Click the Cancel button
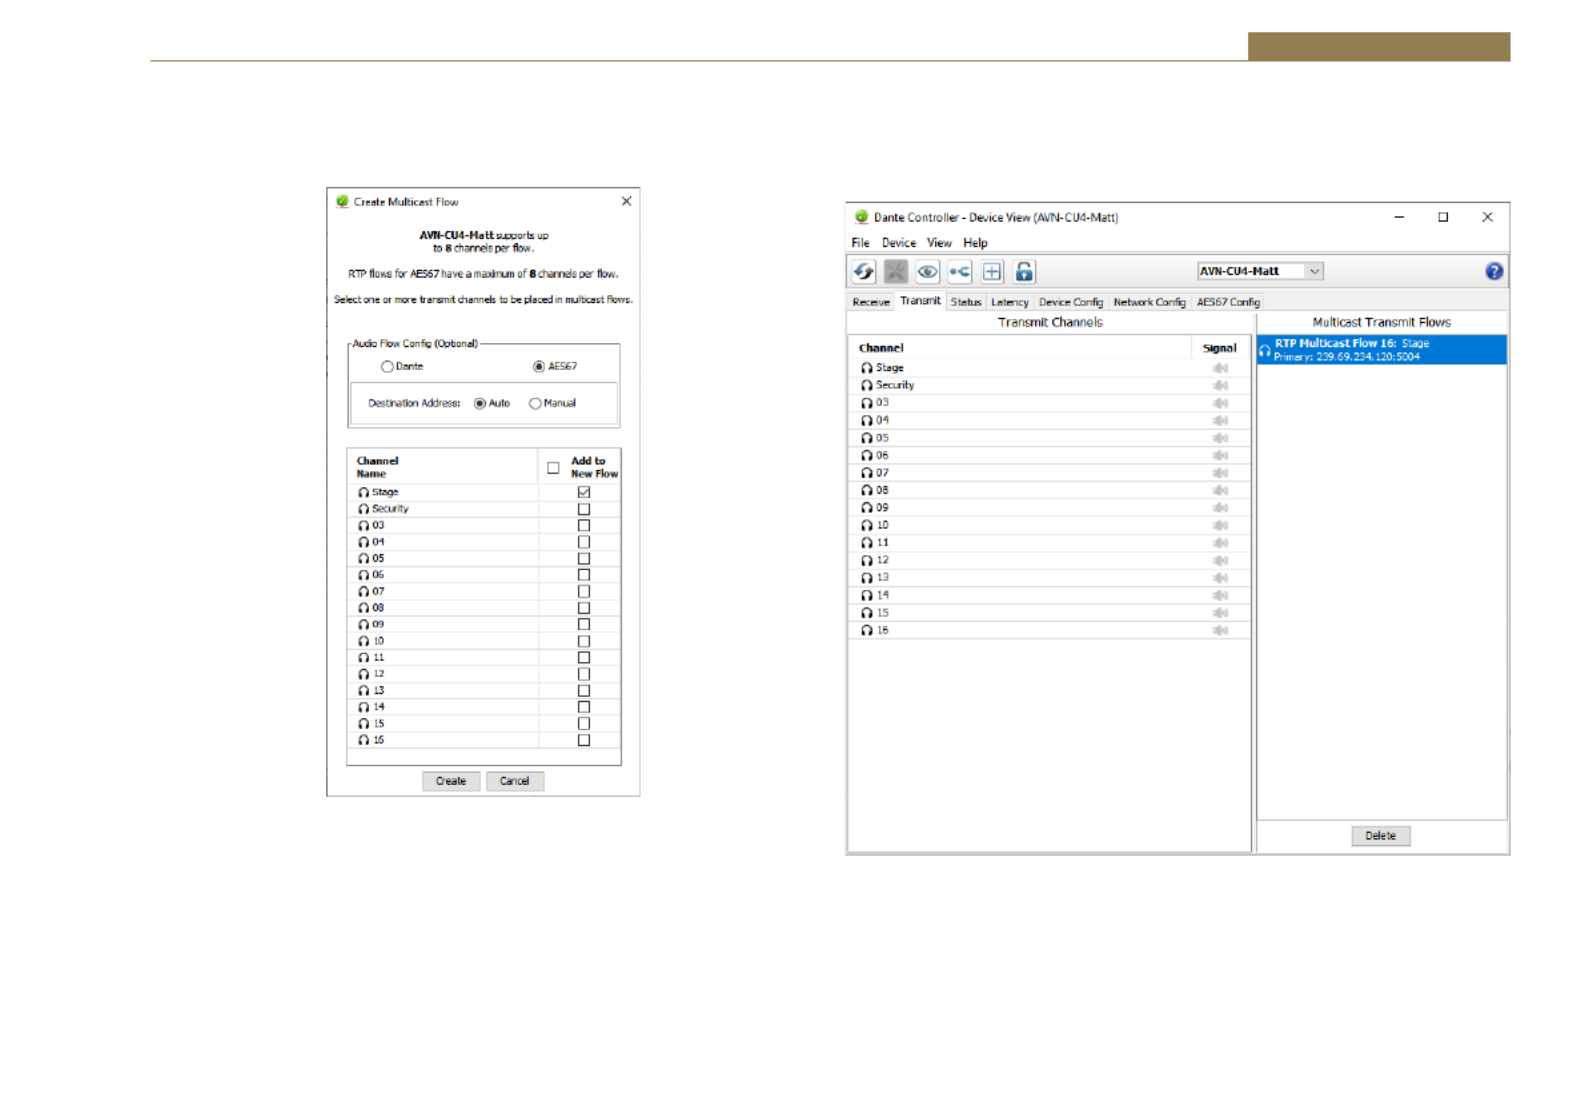 coord(515,781)
